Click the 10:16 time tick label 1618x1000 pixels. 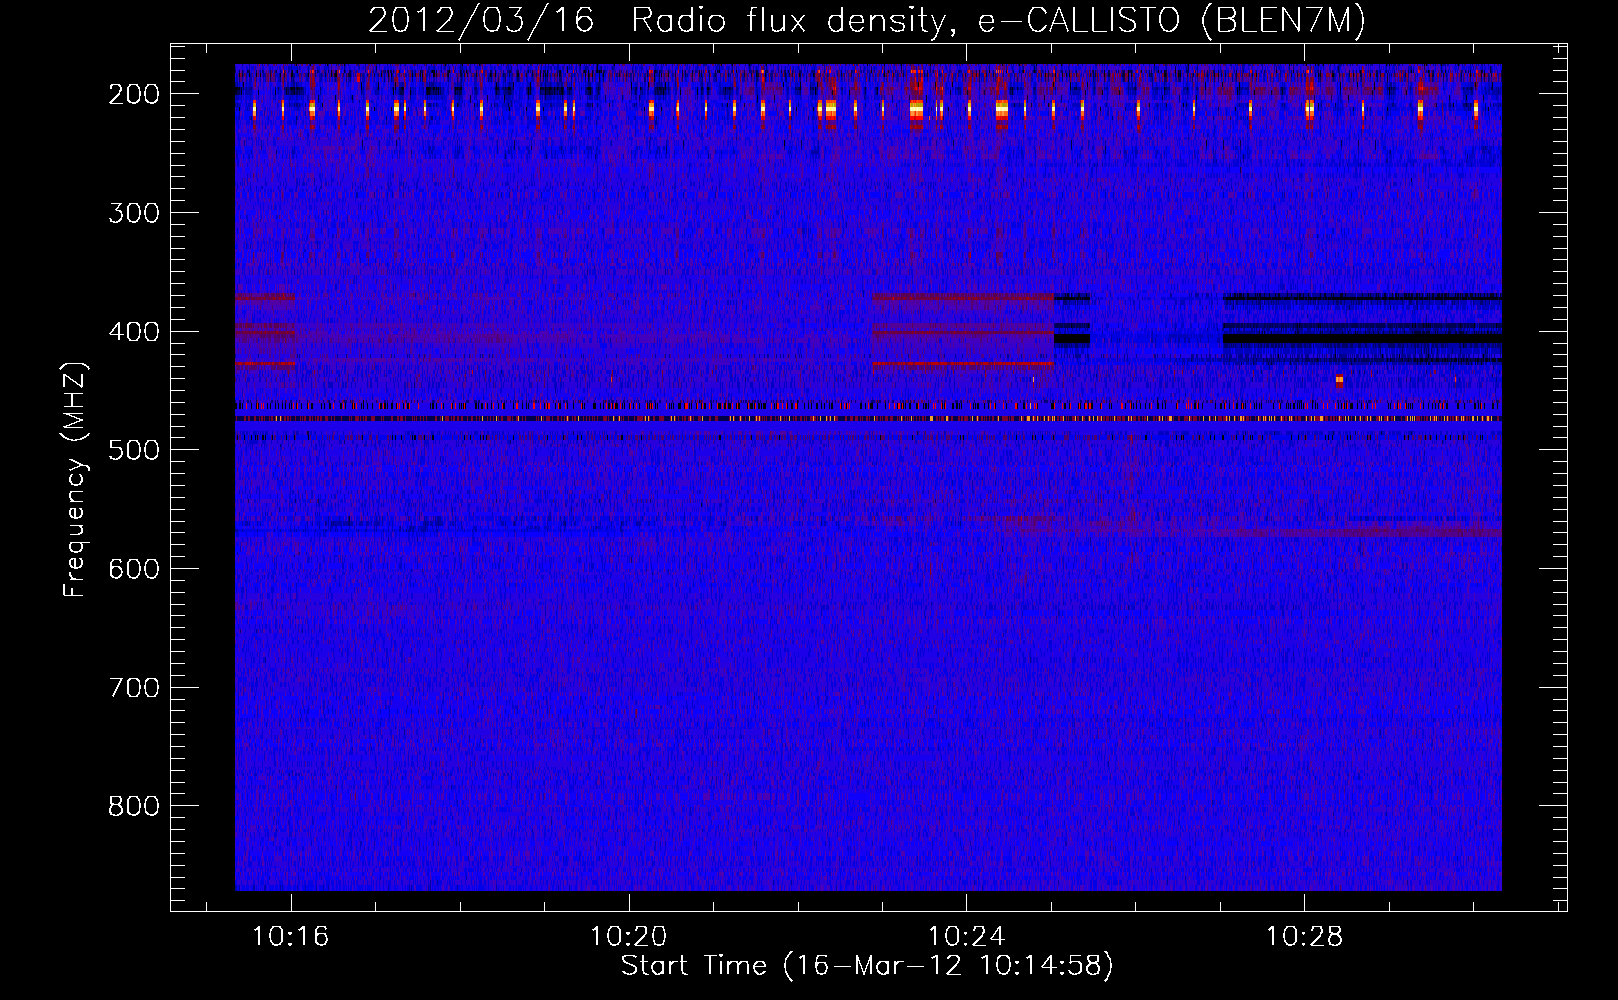291,937
